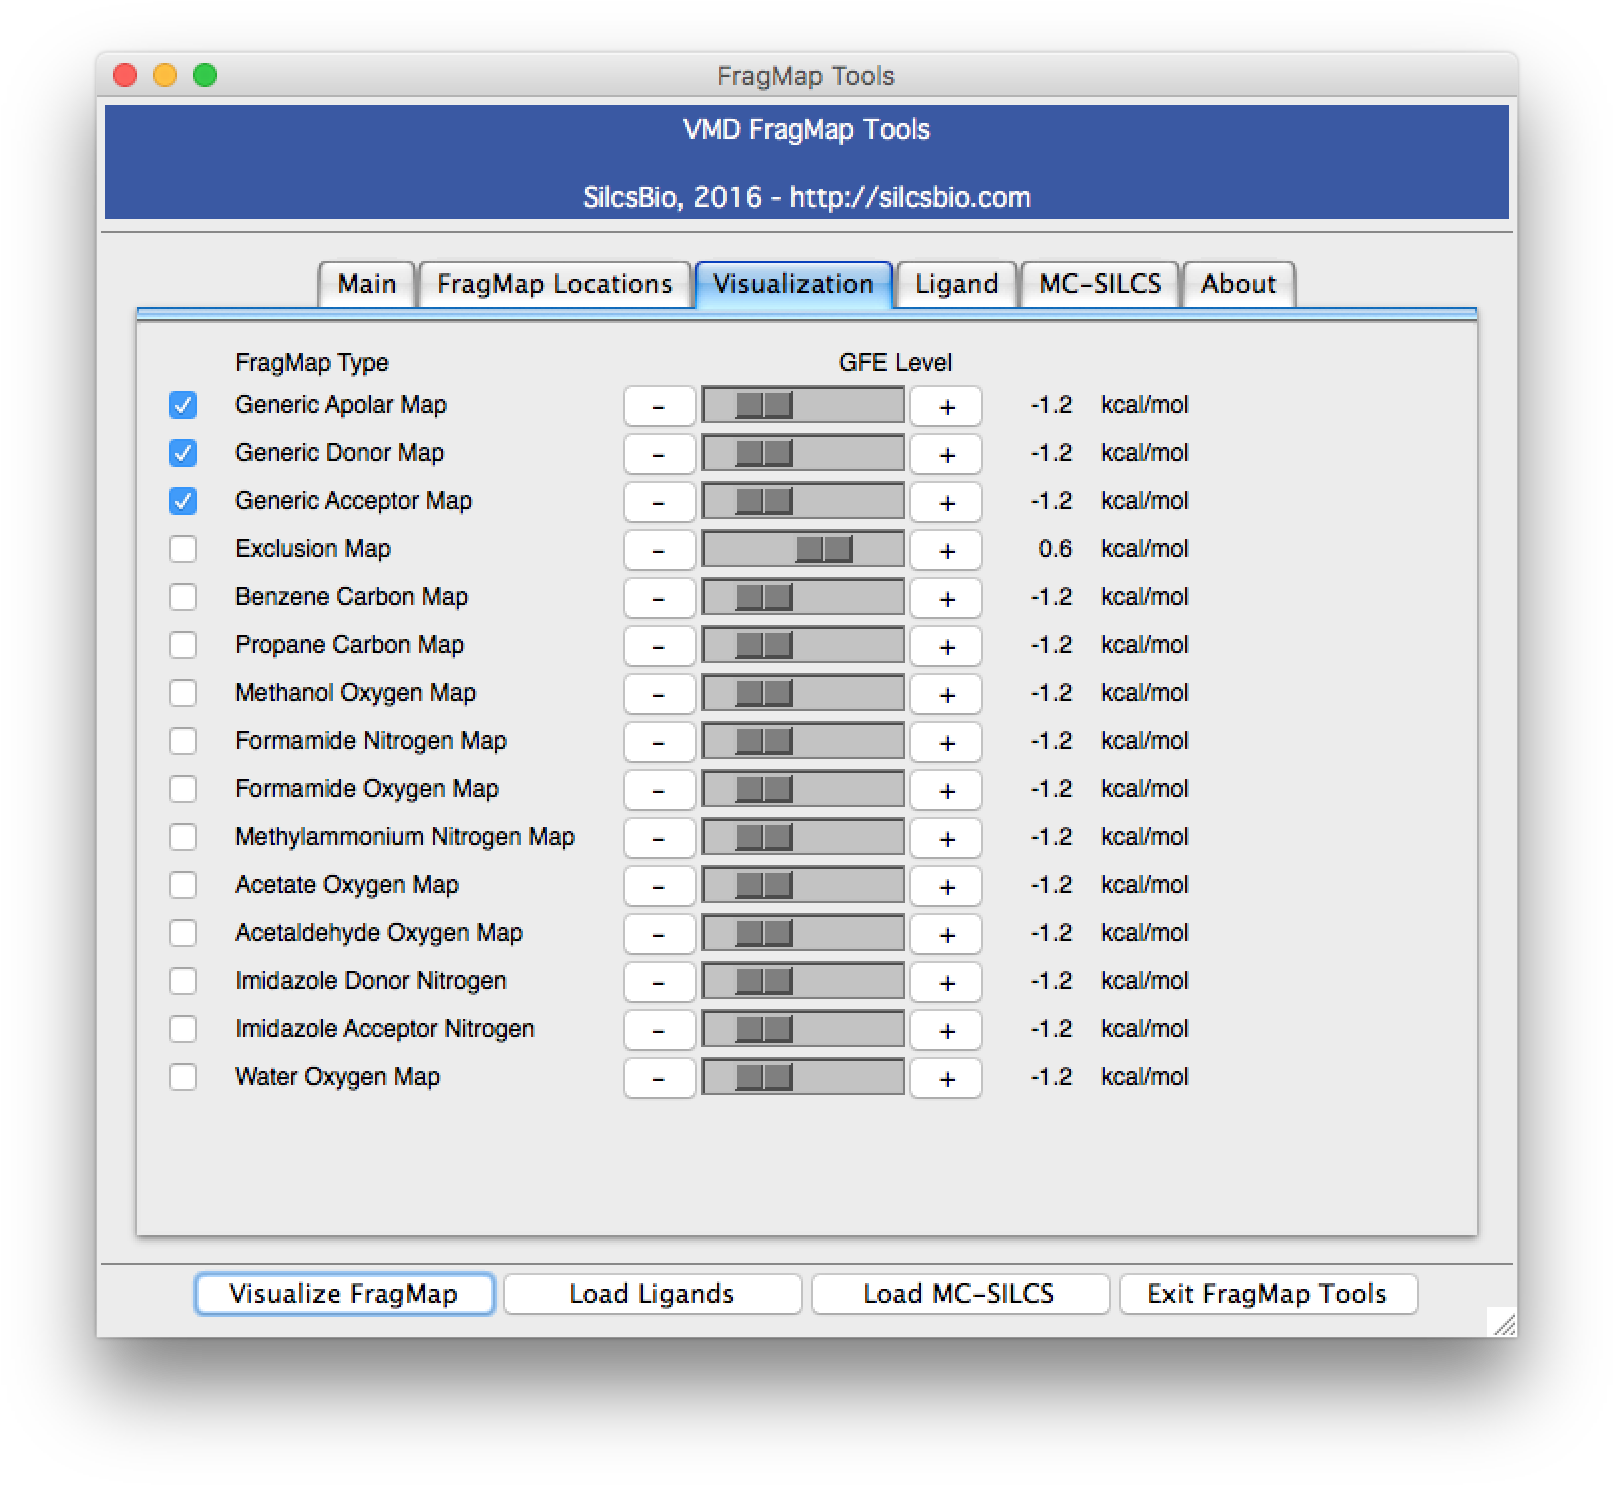Check the Water Oxygen Map box

point(183,1077)
